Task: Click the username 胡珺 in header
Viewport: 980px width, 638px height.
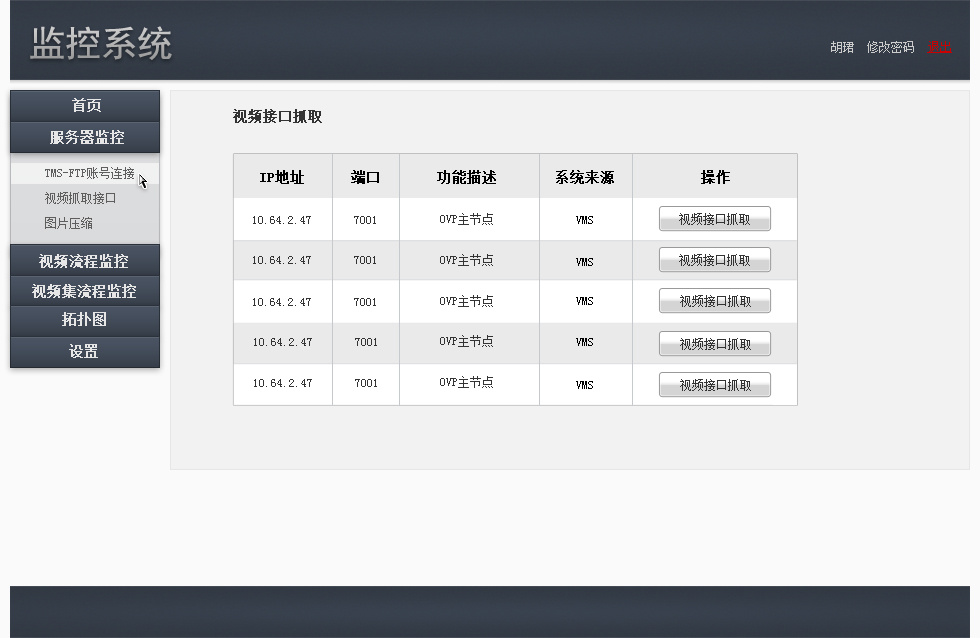Action: point(842,47)
